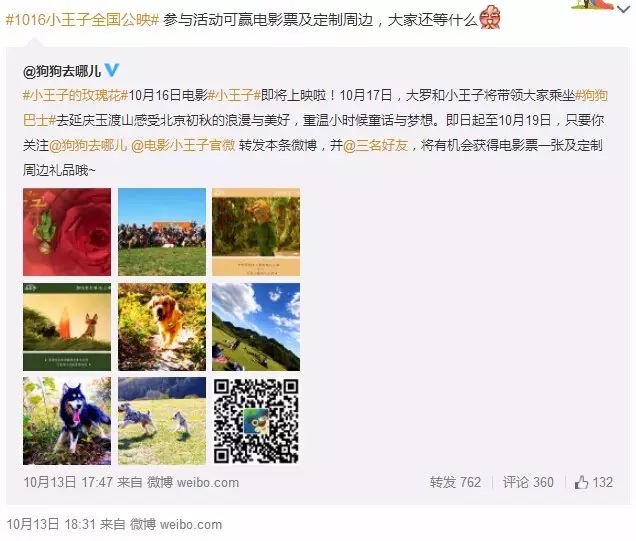This screenshot has height=541, width=636.
Task: Open the blue sky hillside thumbnail
Action: [x=256, y=327]
